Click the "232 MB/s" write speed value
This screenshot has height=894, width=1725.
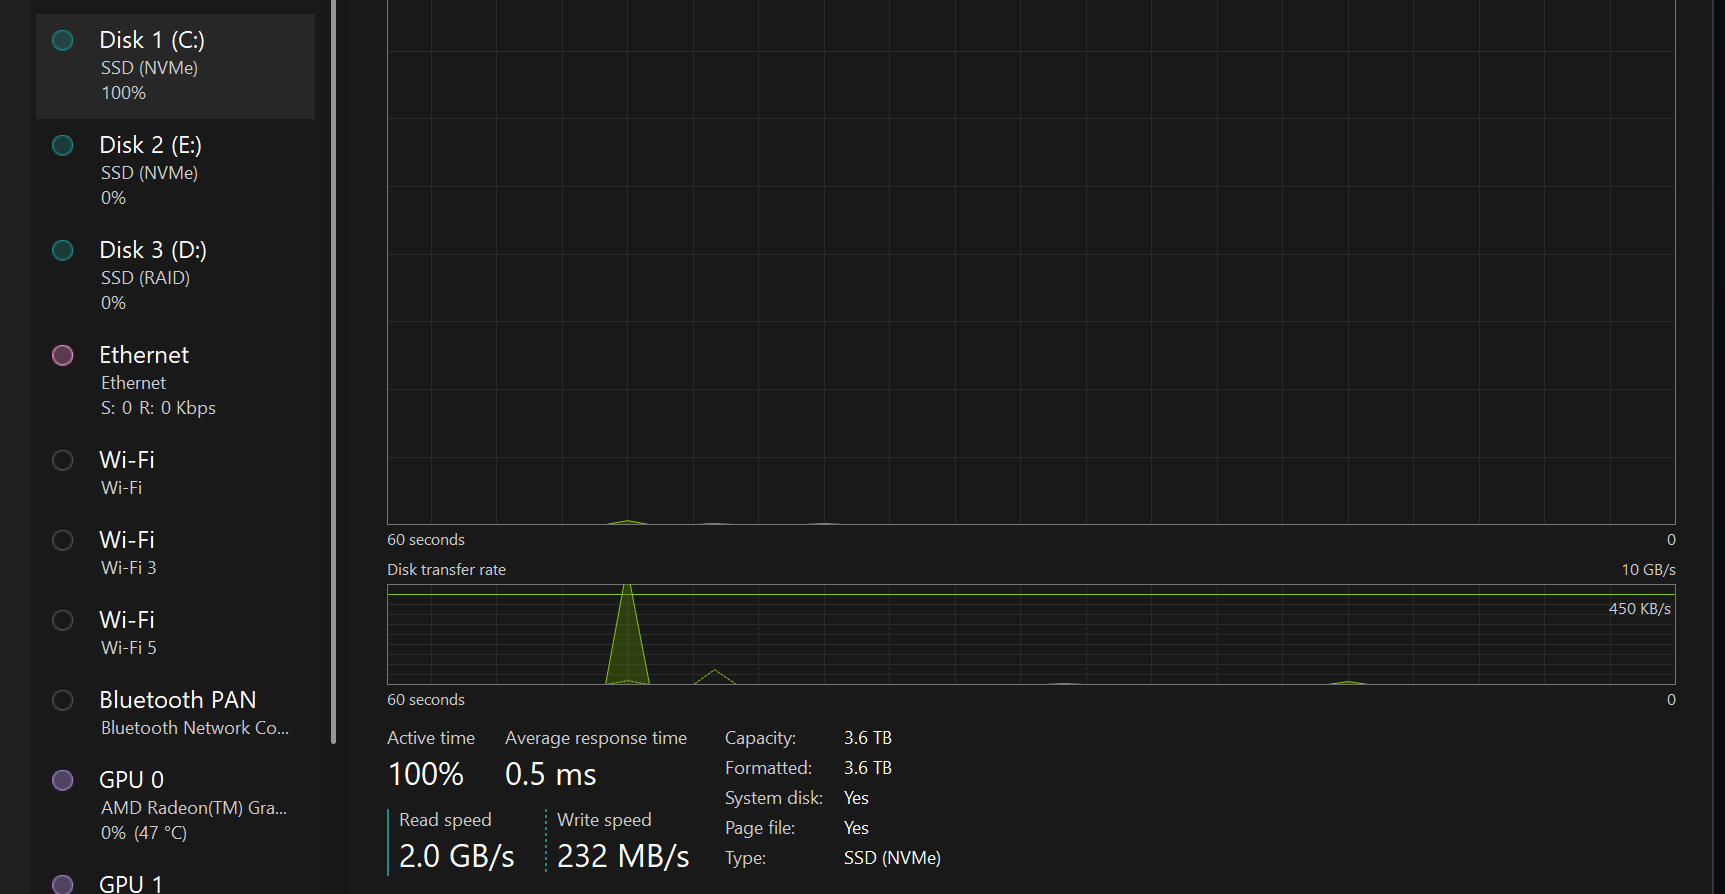click(x=623, y=856)
